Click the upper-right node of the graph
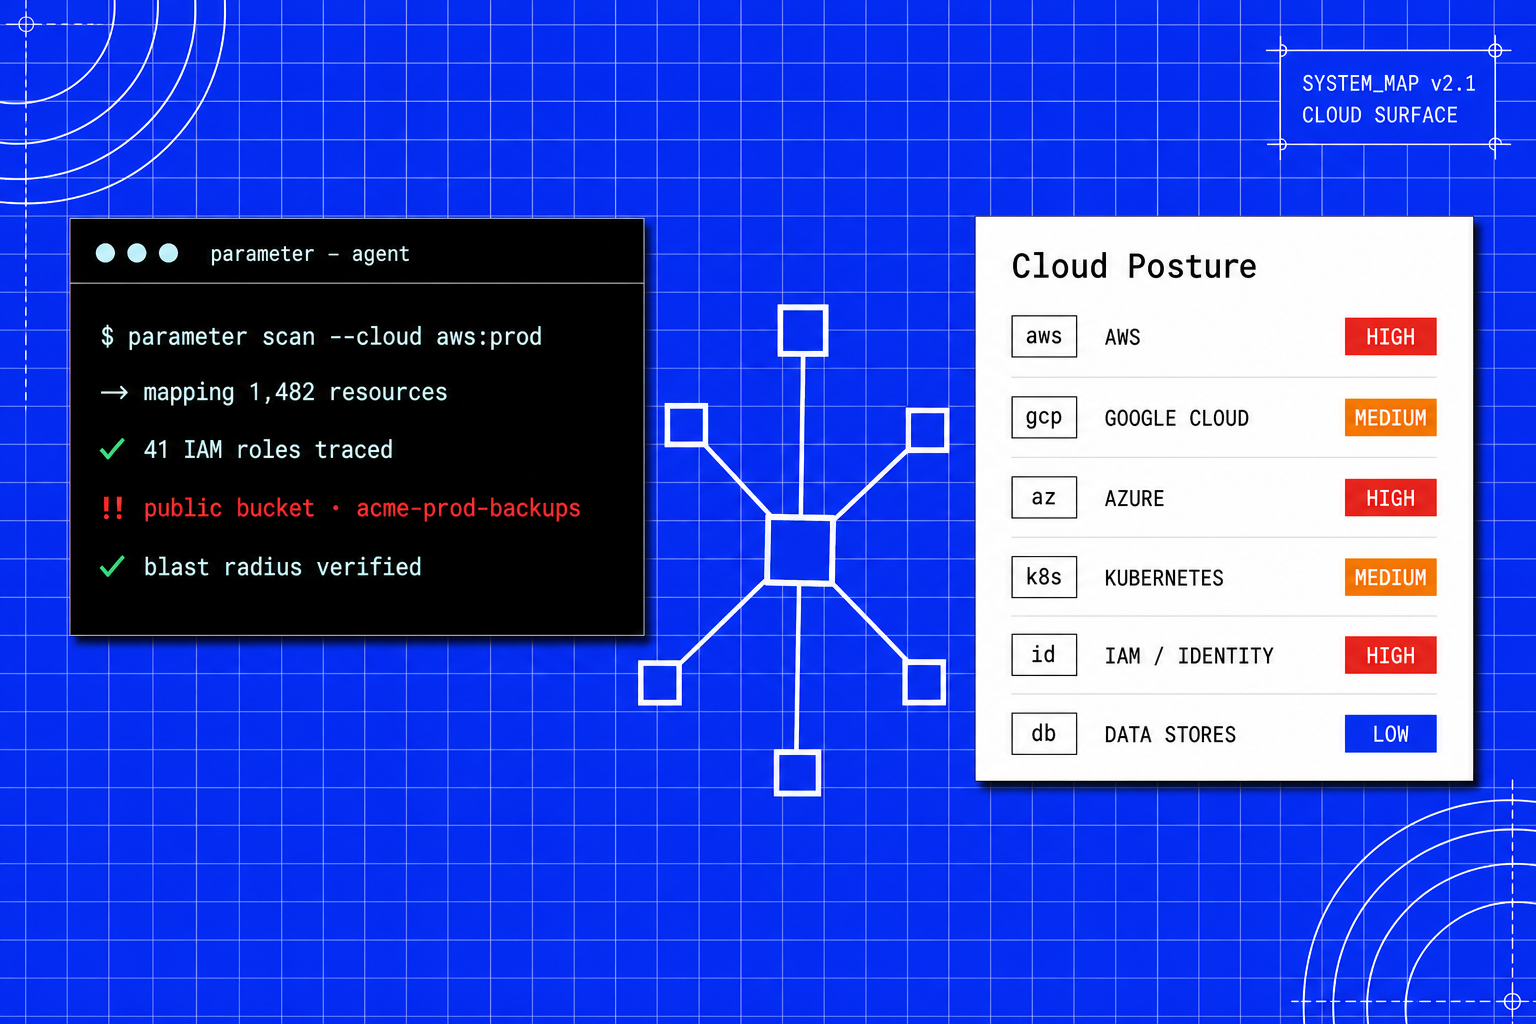 click(x=927, y=430)
